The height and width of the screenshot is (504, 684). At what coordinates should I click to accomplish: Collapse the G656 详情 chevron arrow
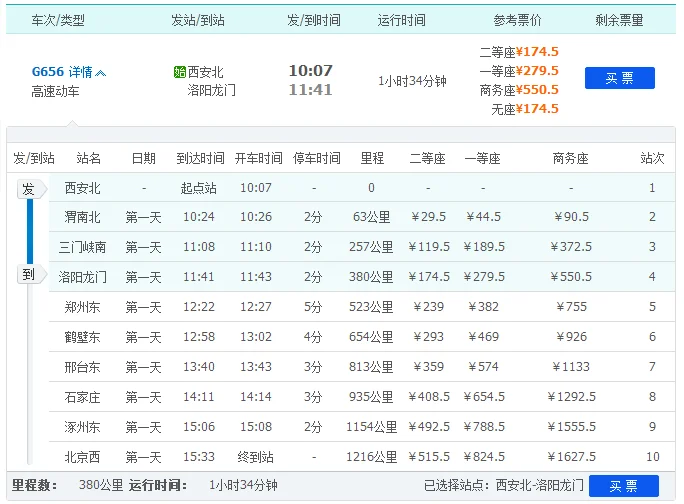point(100,73)
